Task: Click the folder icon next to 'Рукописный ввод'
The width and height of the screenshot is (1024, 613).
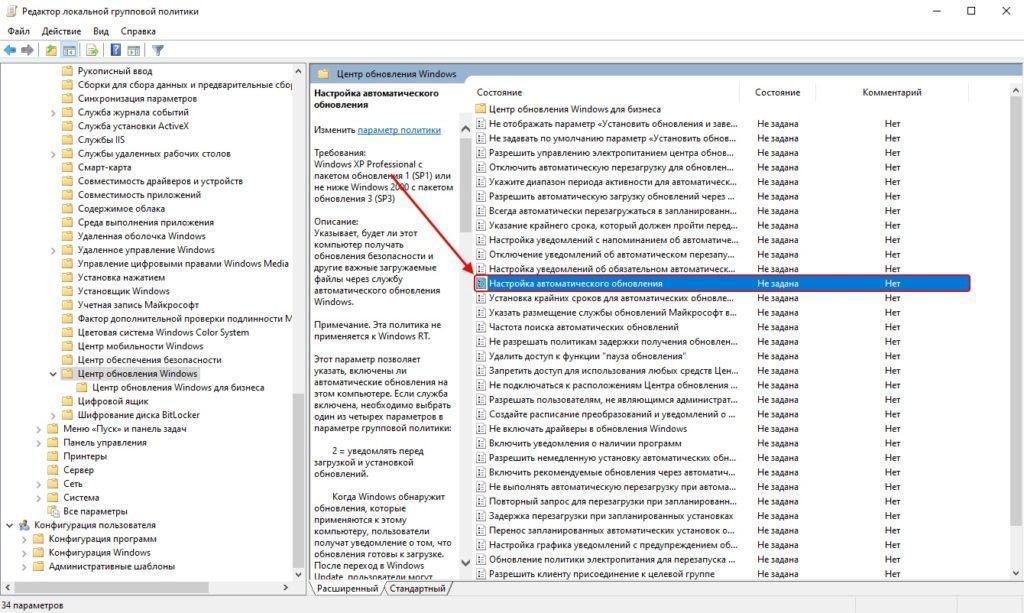Action: (x=67, y=71)
